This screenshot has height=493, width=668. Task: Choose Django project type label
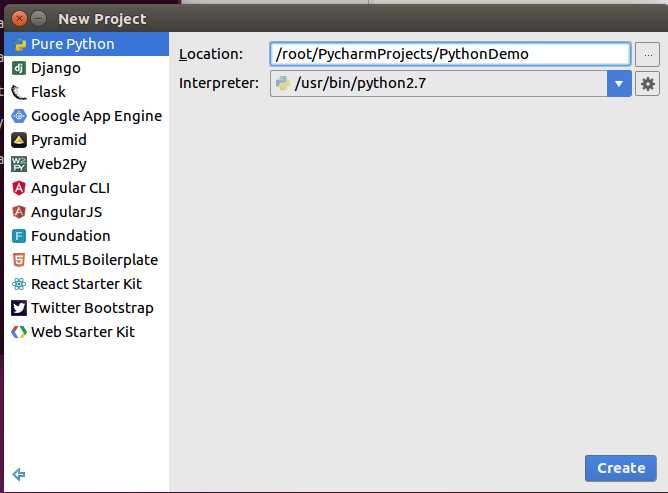click(56, 68)
